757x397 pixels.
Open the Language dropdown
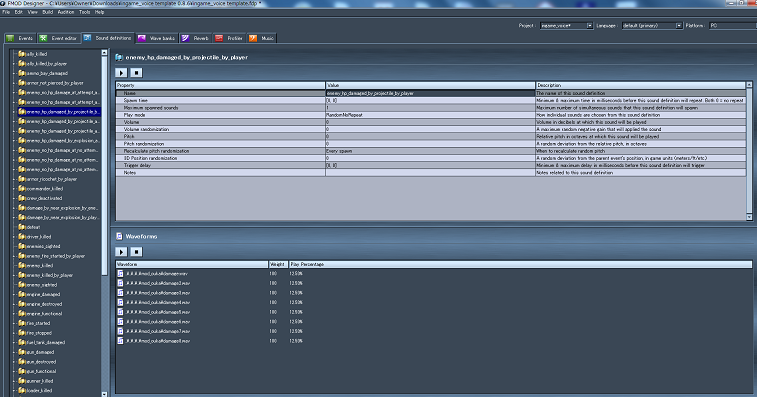pyautogui.click(x=679, y=26)
